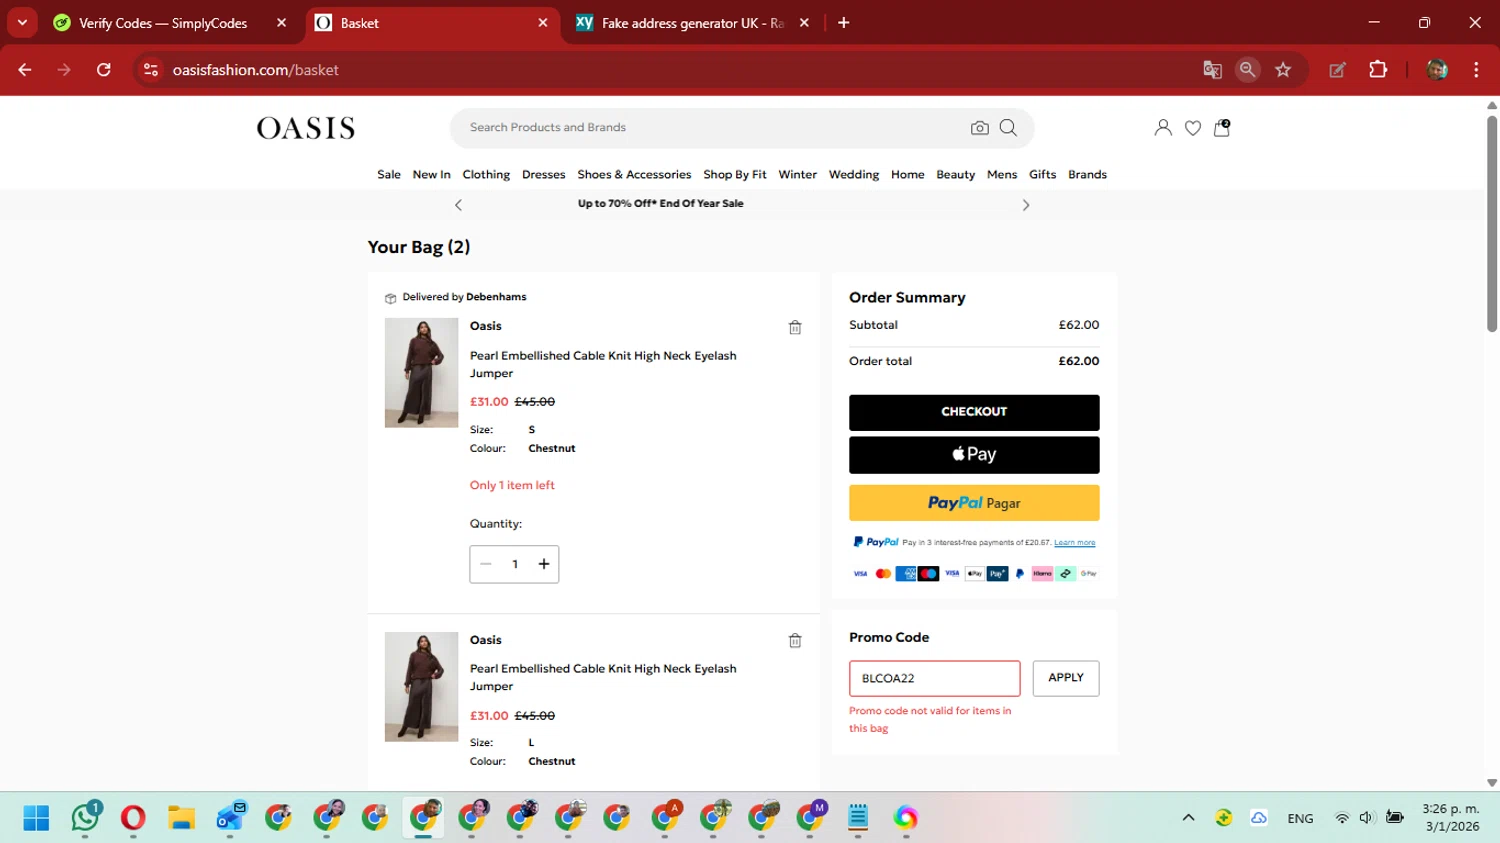
Task: Open the Chrome three-dot menu
Action: [1476, 70]
